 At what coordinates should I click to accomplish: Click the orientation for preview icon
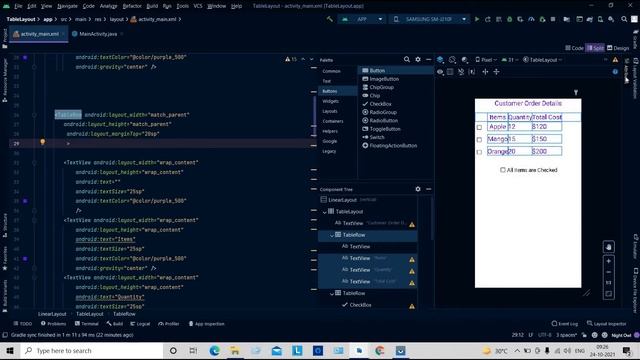pyautogui.click(x=452, y=60)
